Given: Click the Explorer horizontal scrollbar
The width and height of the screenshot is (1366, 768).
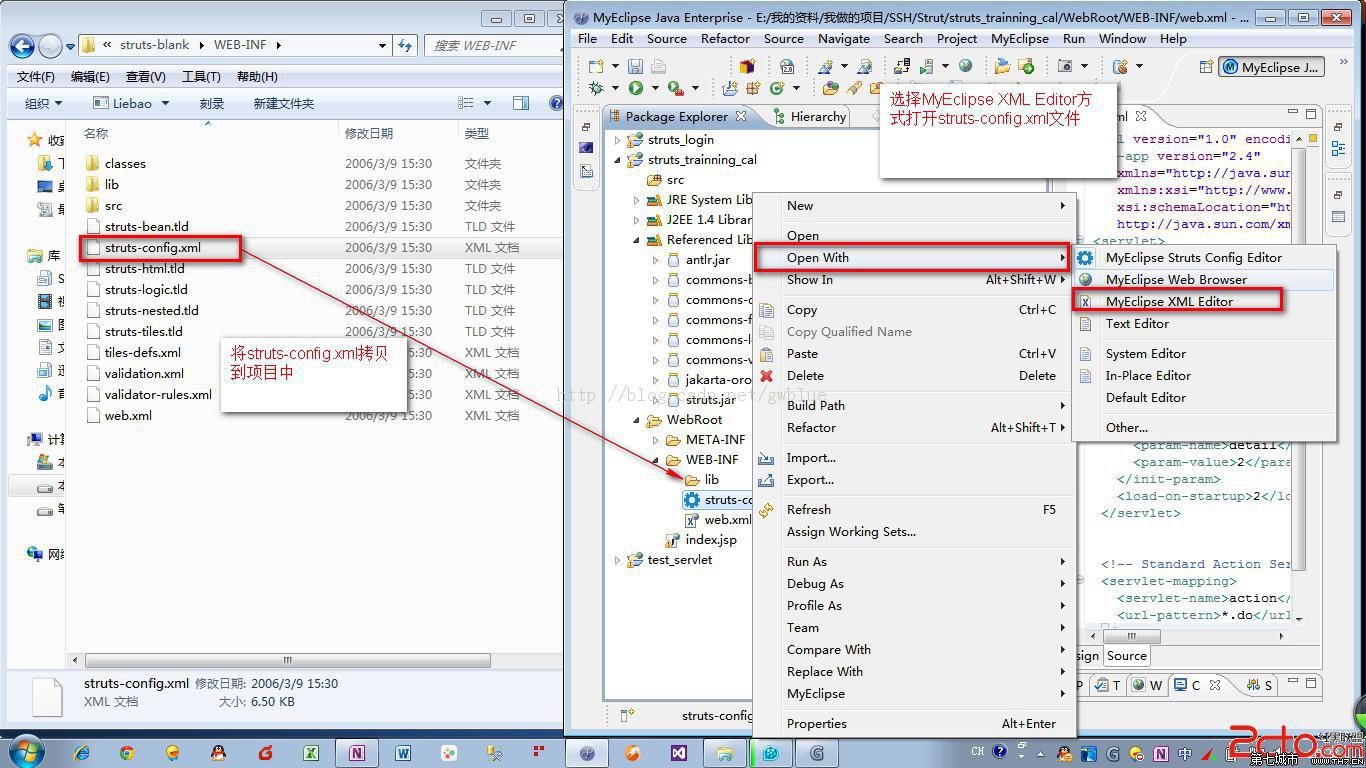Looking at the screenshot, I should (x=286, y=660).
